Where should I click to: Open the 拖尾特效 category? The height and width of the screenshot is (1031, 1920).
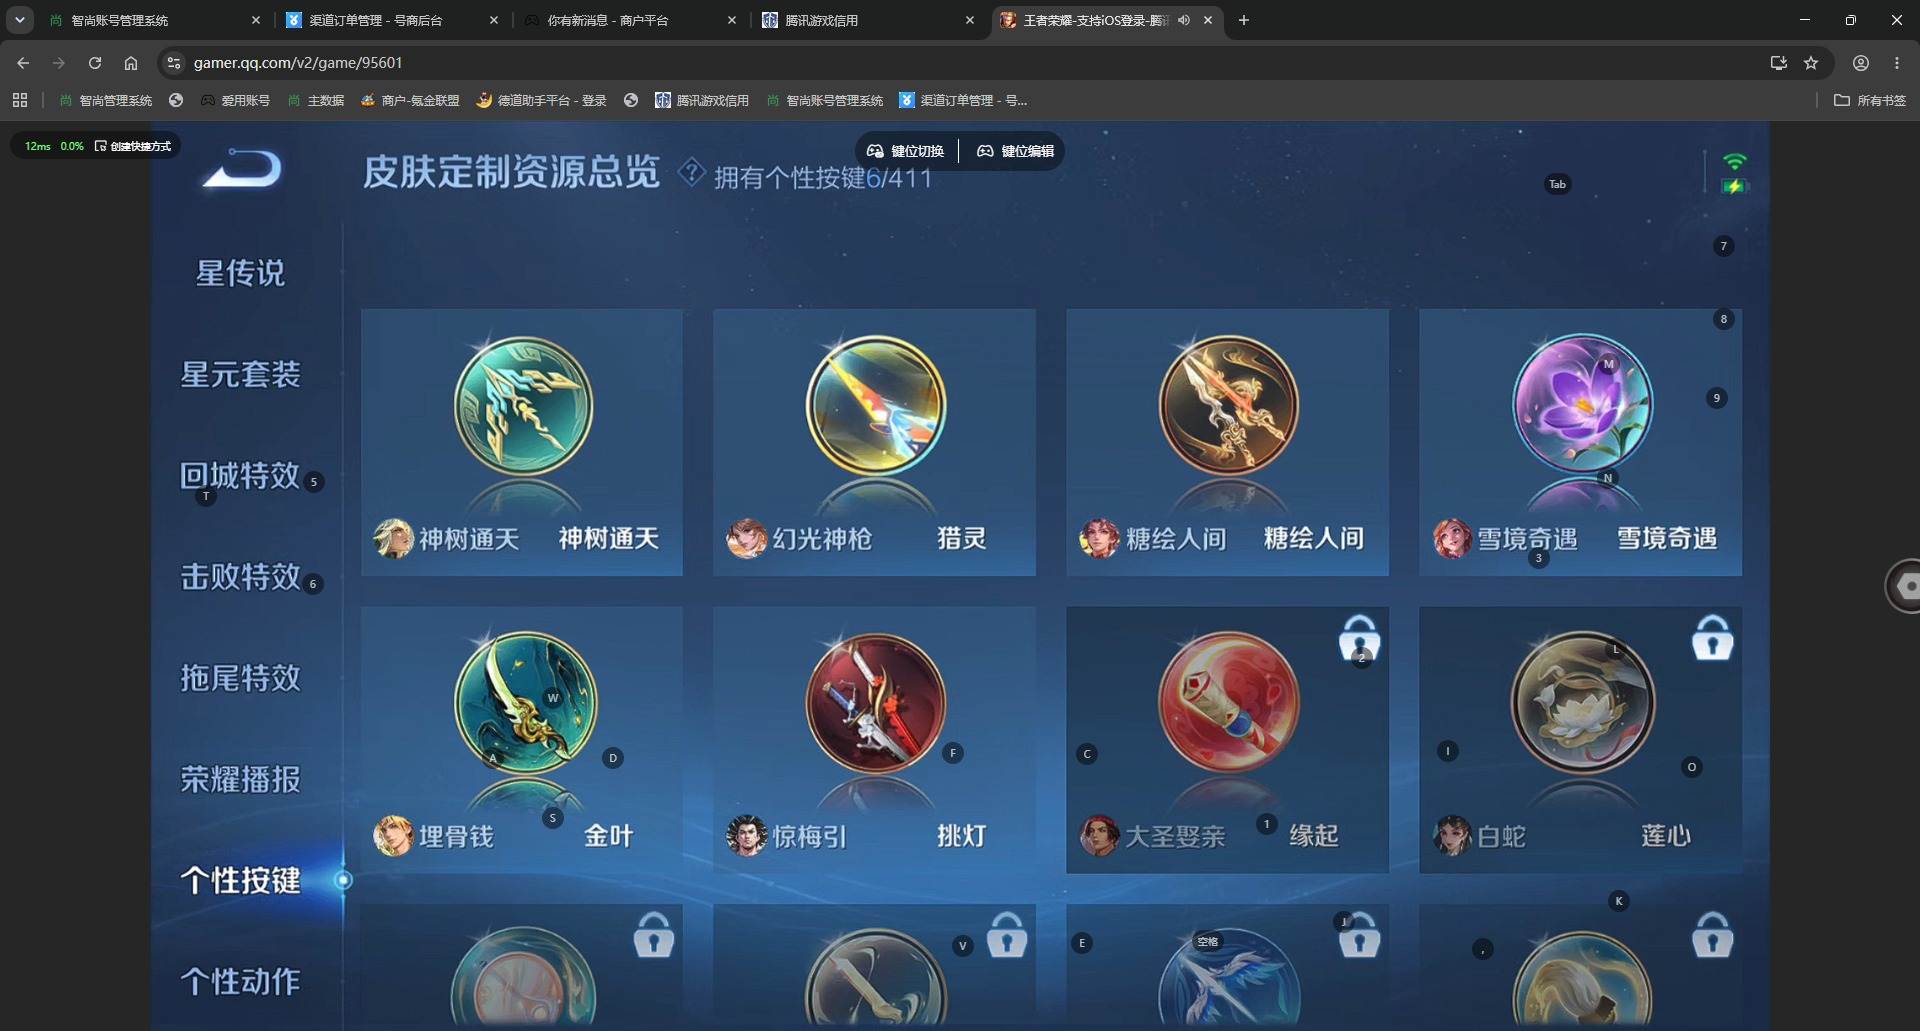240,677
